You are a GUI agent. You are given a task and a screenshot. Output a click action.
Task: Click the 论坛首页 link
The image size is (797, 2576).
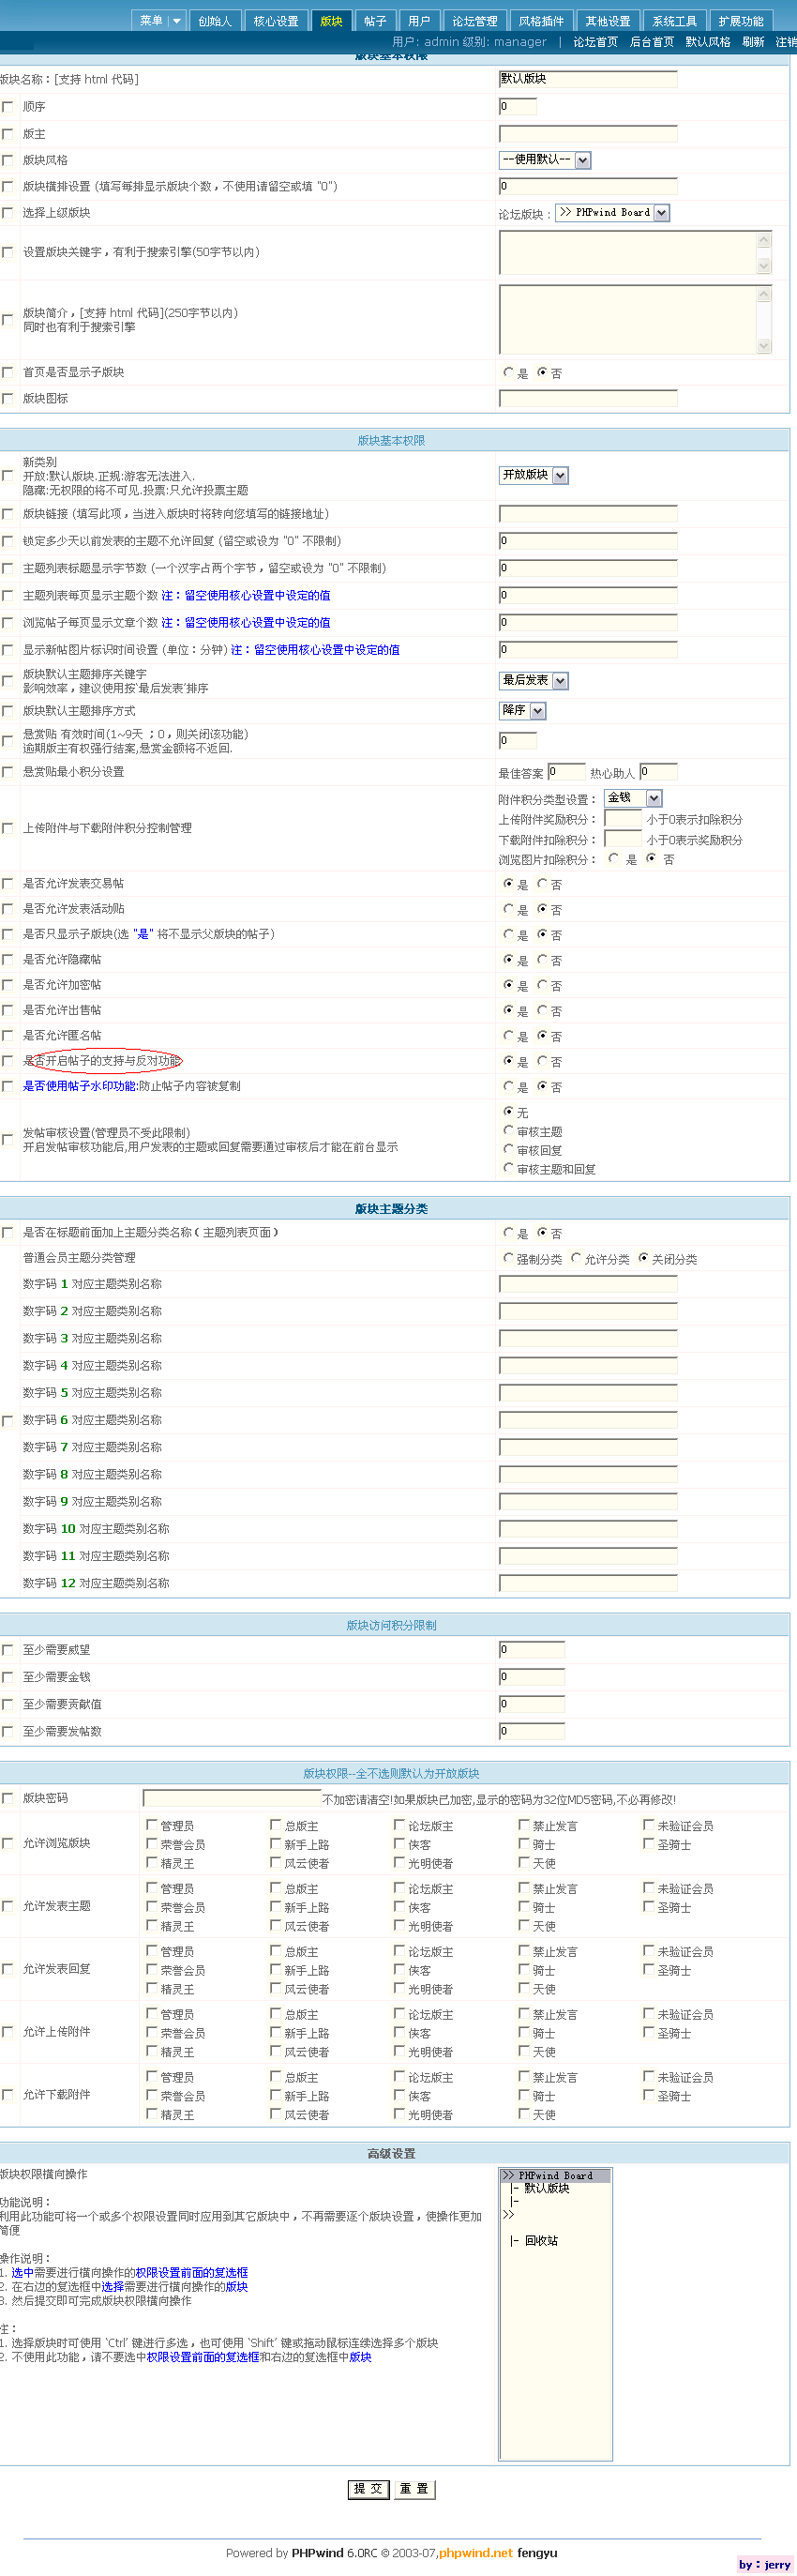pos(595,42)
